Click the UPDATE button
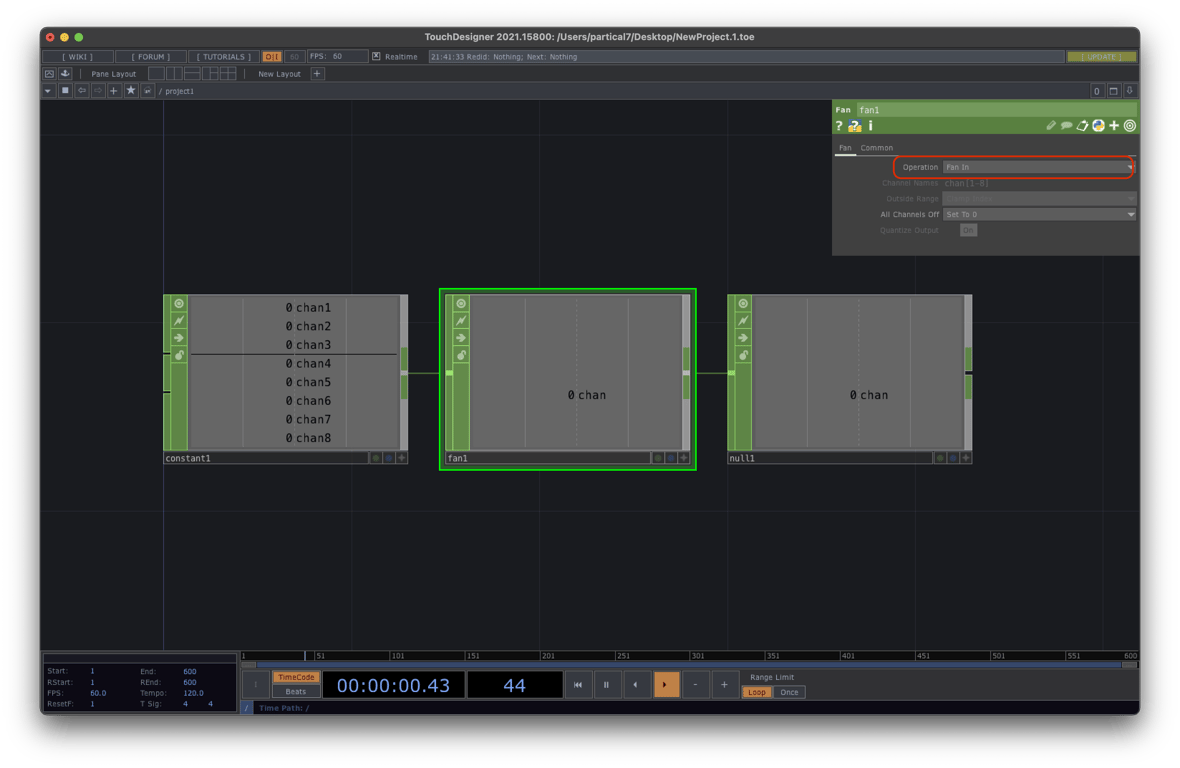The height and width of the screenshot is (768, 1180). [x=1102, y=56]
